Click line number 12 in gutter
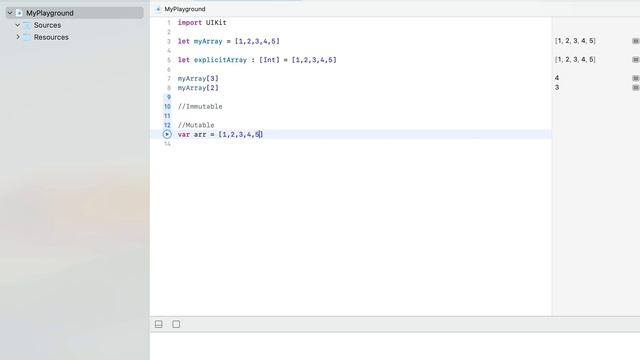Image resolution: width=640 pixels, height=360 pixels. (167, 125)
